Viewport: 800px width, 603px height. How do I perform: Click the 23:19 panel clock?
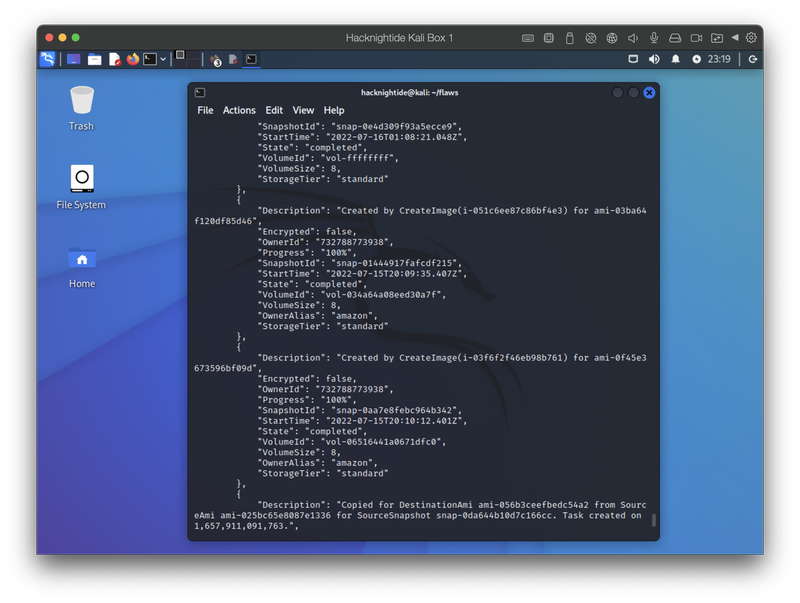[718, 59]
